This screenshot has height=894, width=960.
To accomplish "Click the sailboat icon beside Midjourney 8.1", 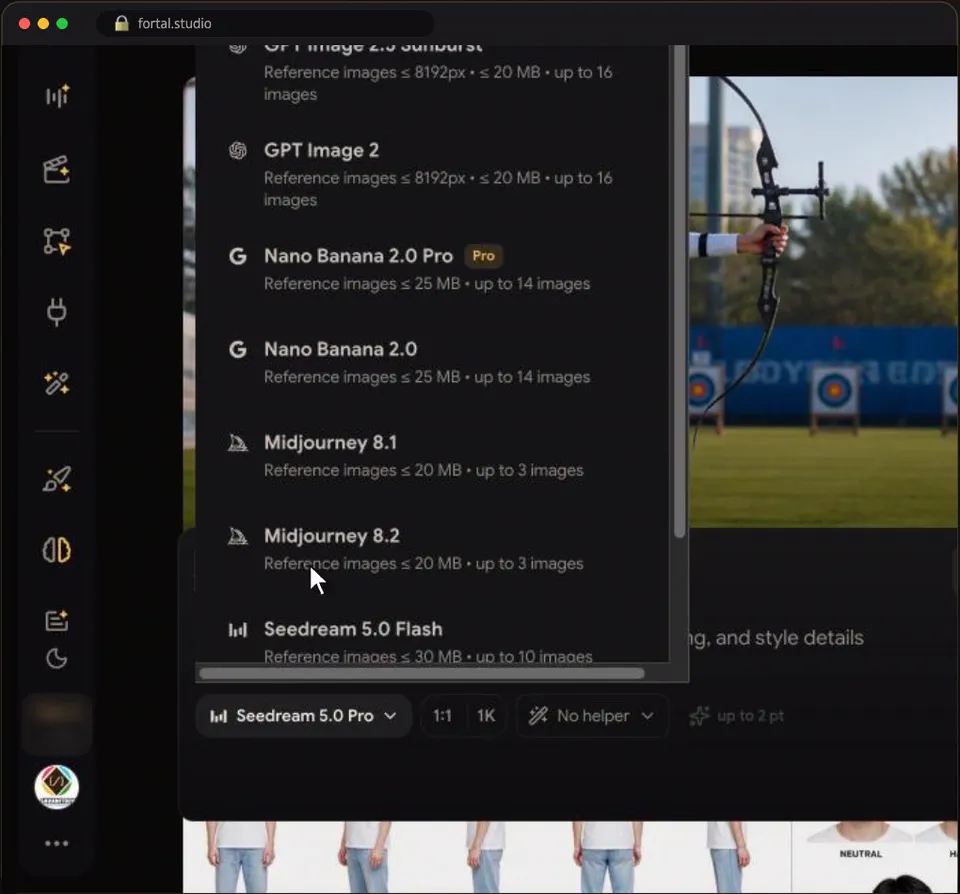I will (238, 443).
